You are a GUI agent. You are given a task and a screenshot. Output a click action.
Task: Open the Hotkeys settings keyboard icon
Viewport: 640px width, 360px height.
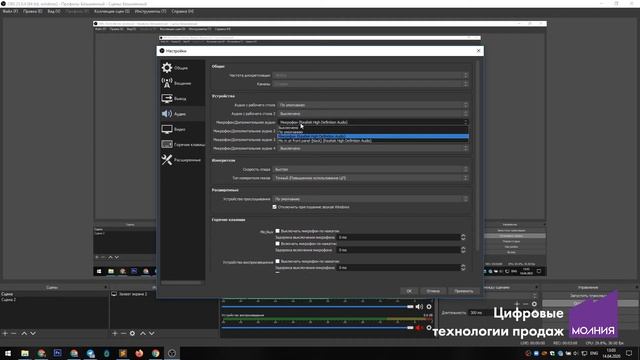[167, 144]
